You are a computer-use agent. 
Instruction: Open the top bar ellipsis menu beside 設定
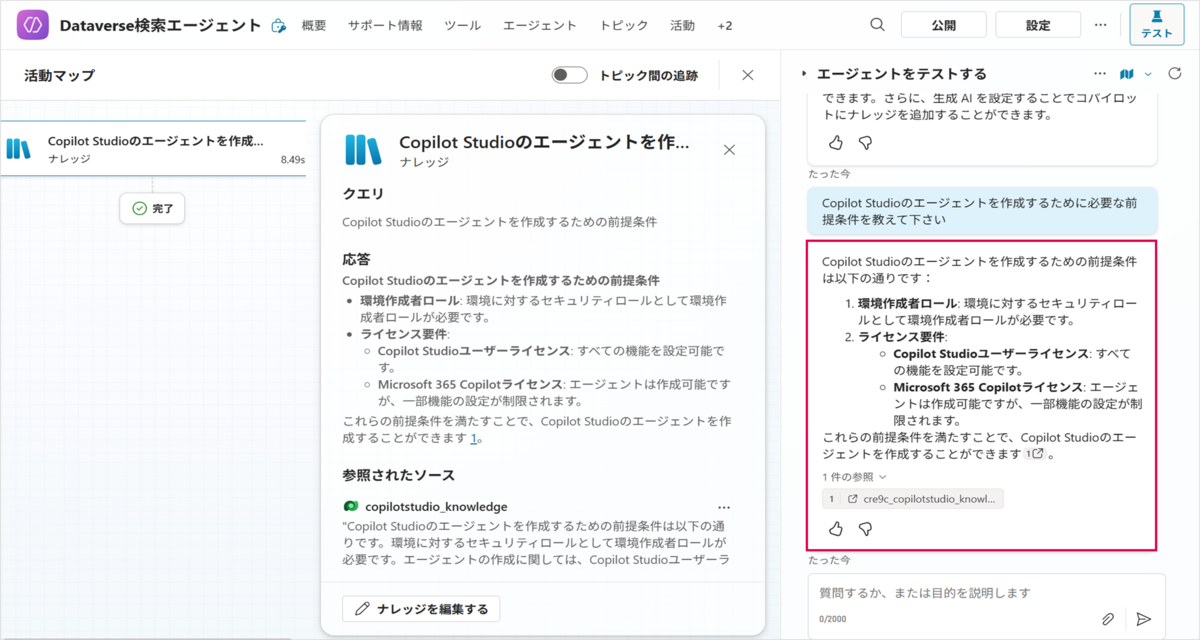[x=1100, y=25]
